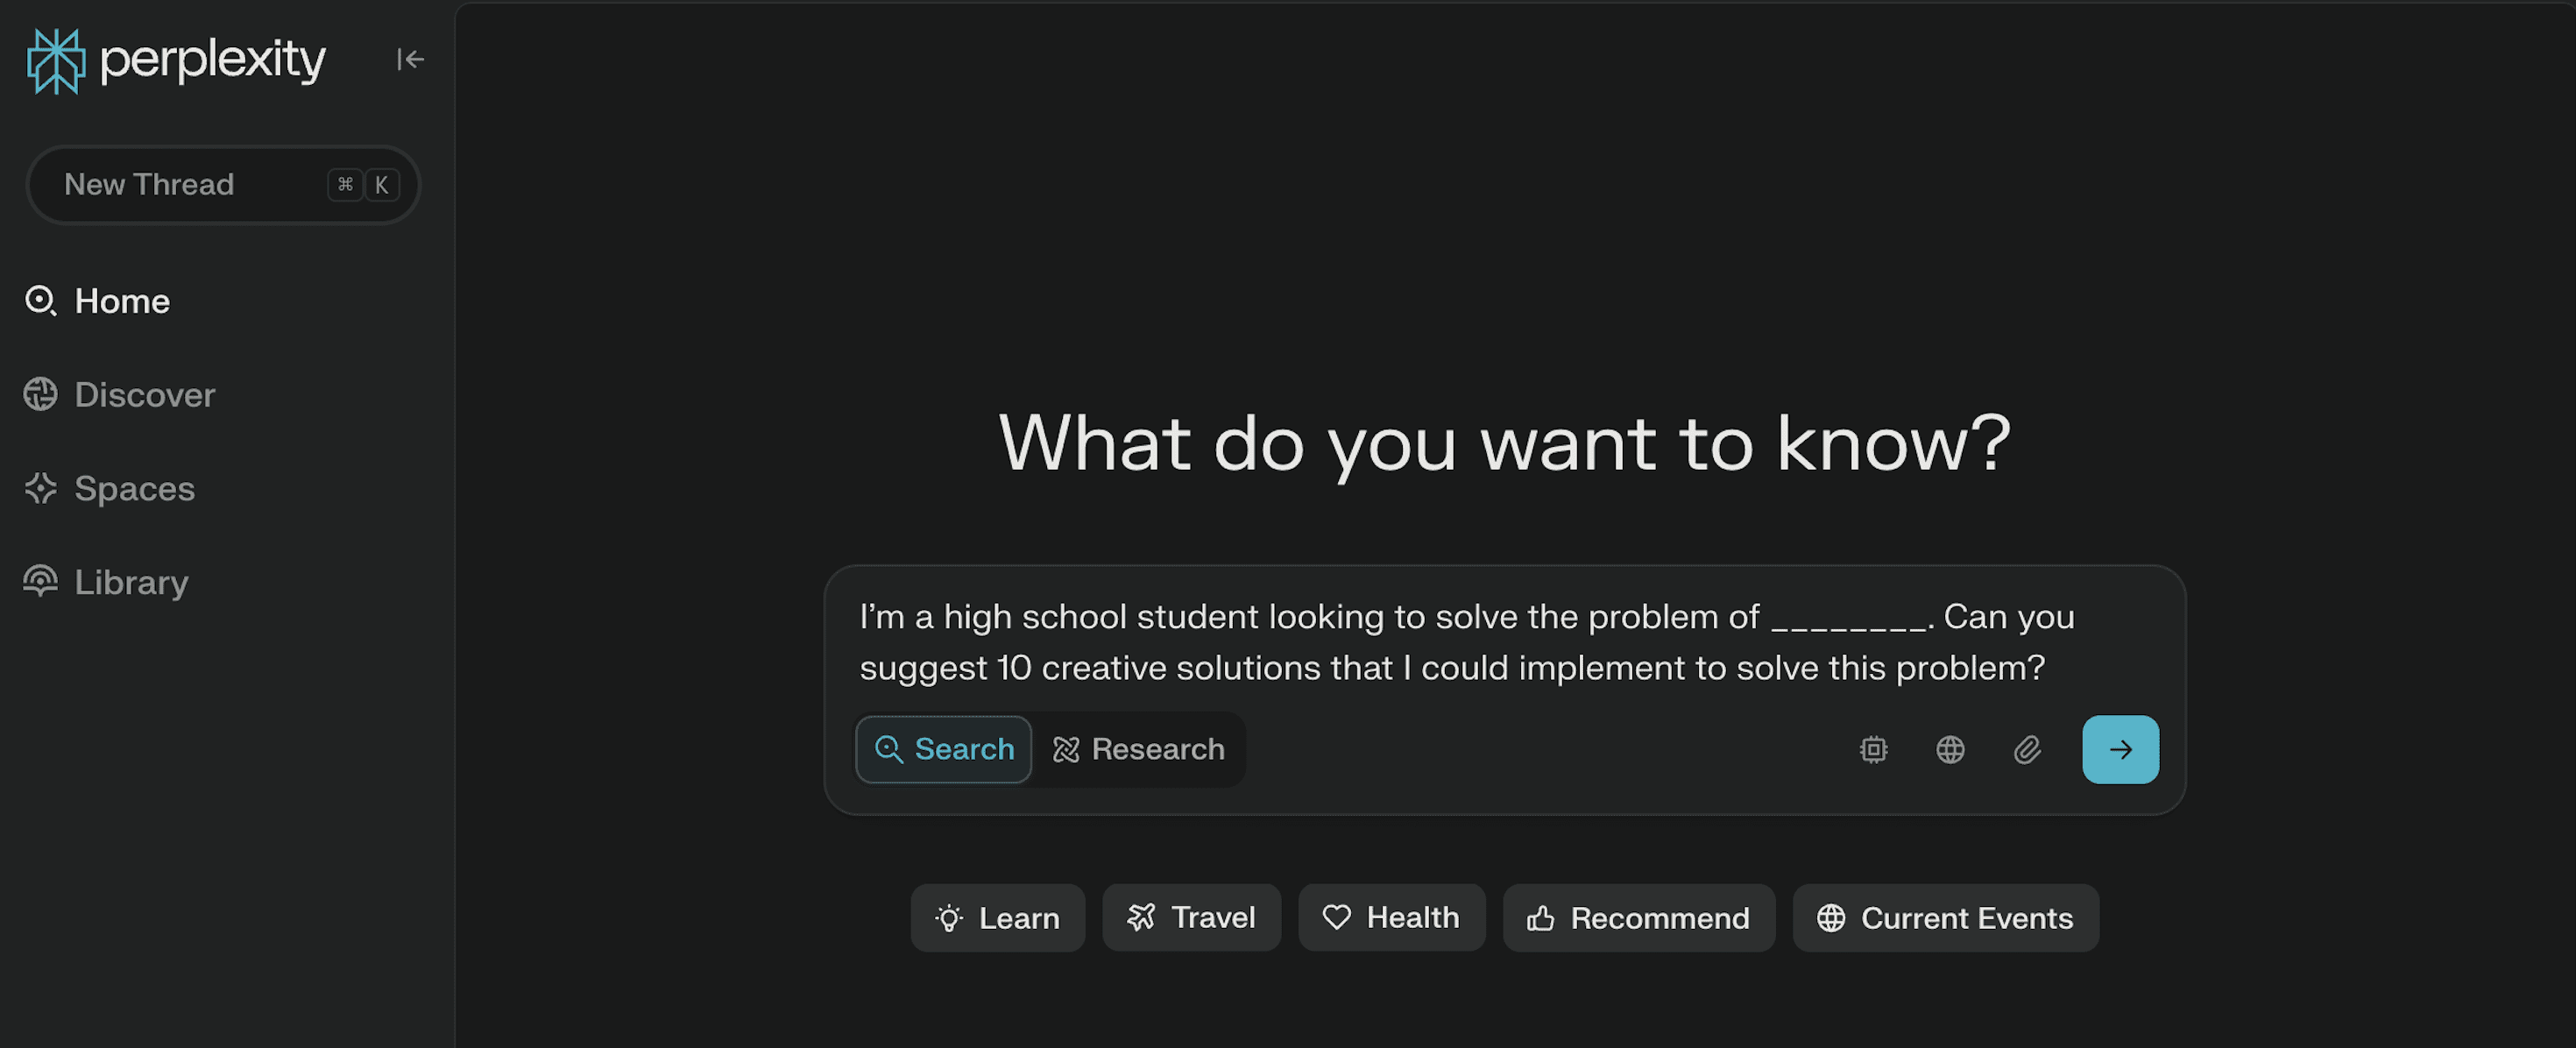Open the Library section
This screenshot has height=1048, width=2576.
pyautogui.click(x=106, y=582)
